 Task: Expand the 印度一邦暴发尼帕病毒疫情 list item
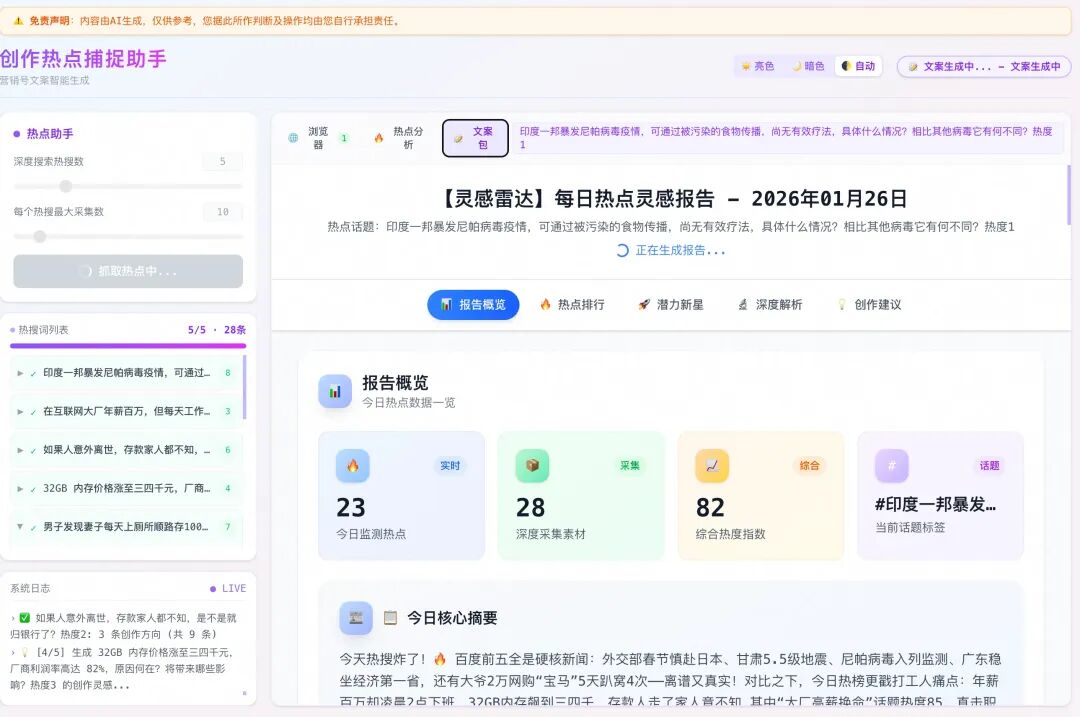[x=20, y=372]
